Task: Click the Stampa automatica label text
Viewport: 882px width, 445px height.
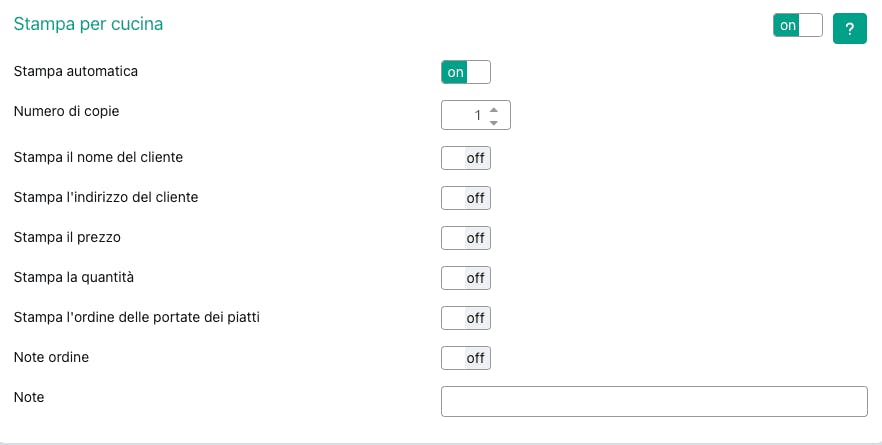Action: point(76,72)
